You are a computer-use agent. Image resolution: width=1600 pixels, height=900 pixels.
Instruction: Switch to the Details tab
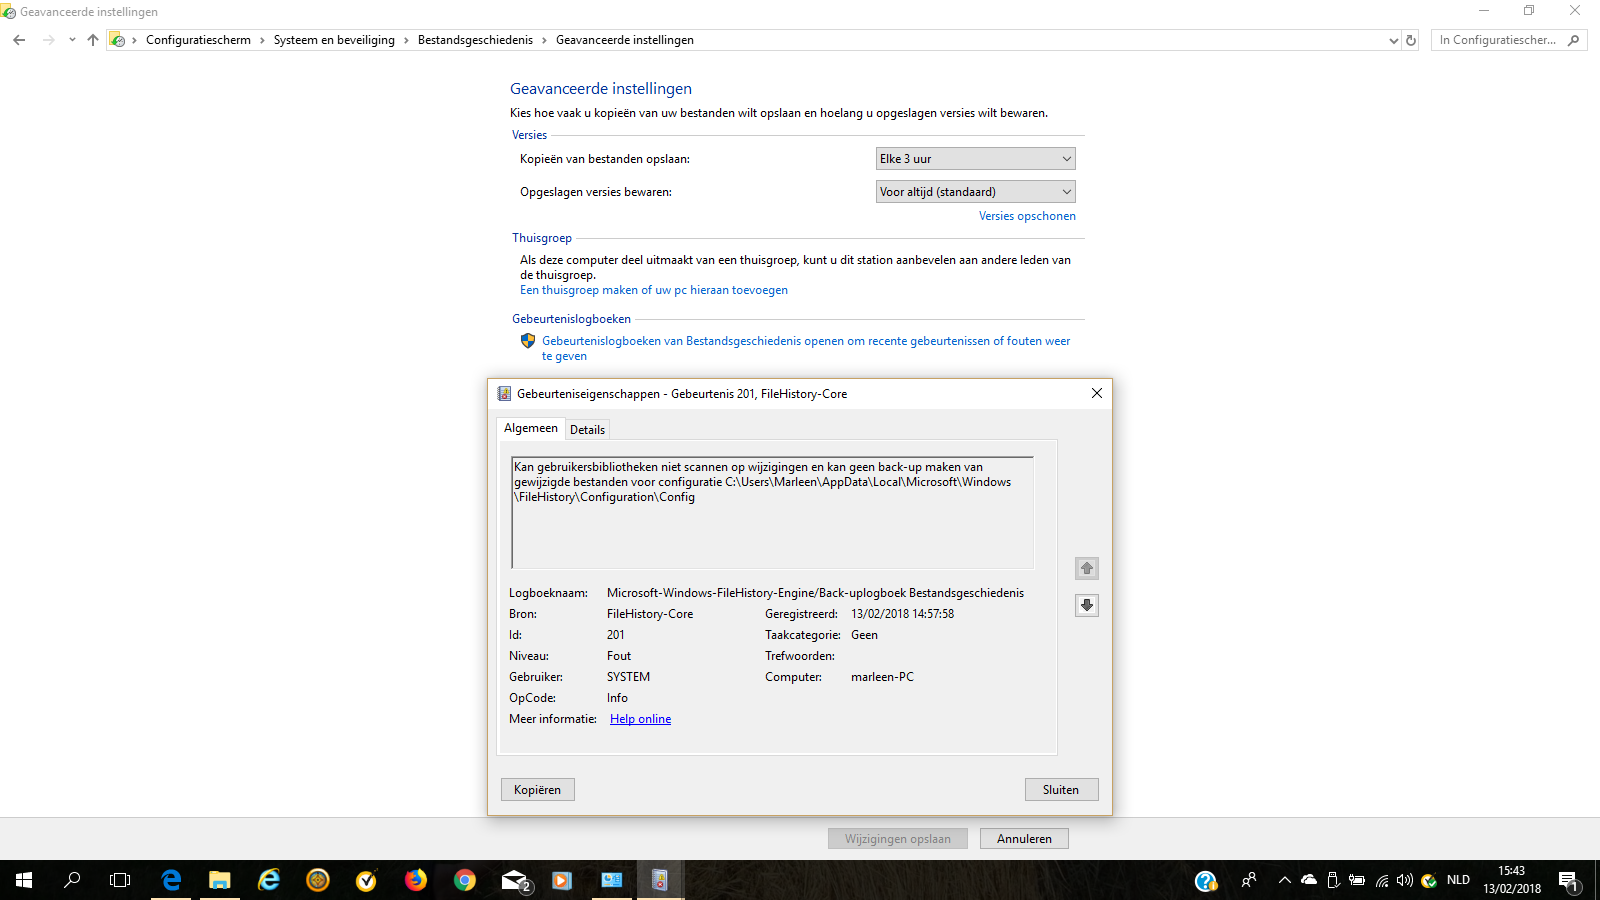tap(587, 430)
